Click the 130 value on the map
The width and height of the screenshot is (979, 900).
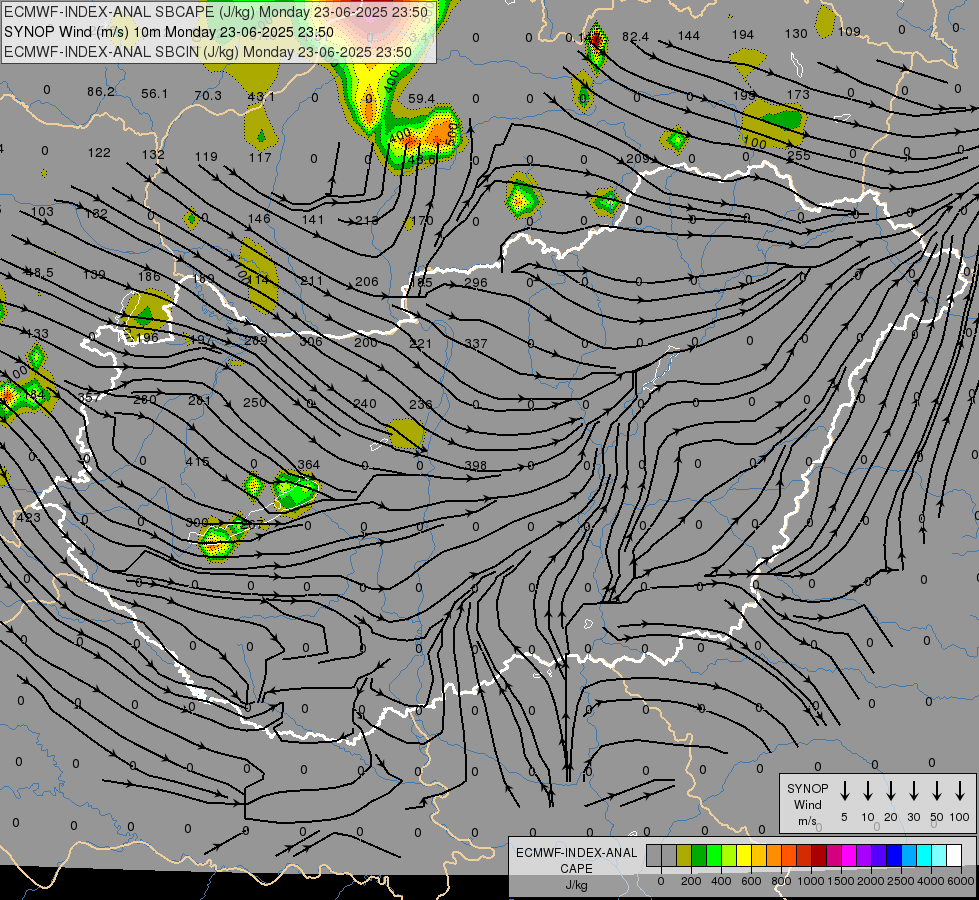(x=796, y=34)
